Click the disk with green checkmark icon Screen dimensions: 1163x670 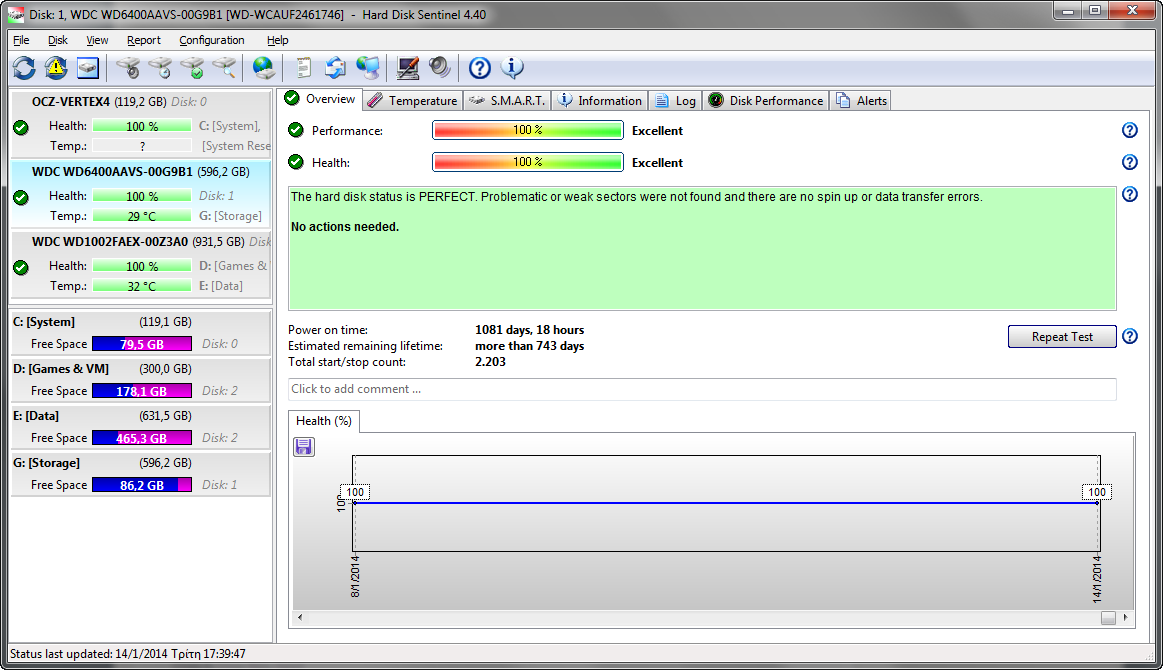pyautogui.click(x=192, y=68)
